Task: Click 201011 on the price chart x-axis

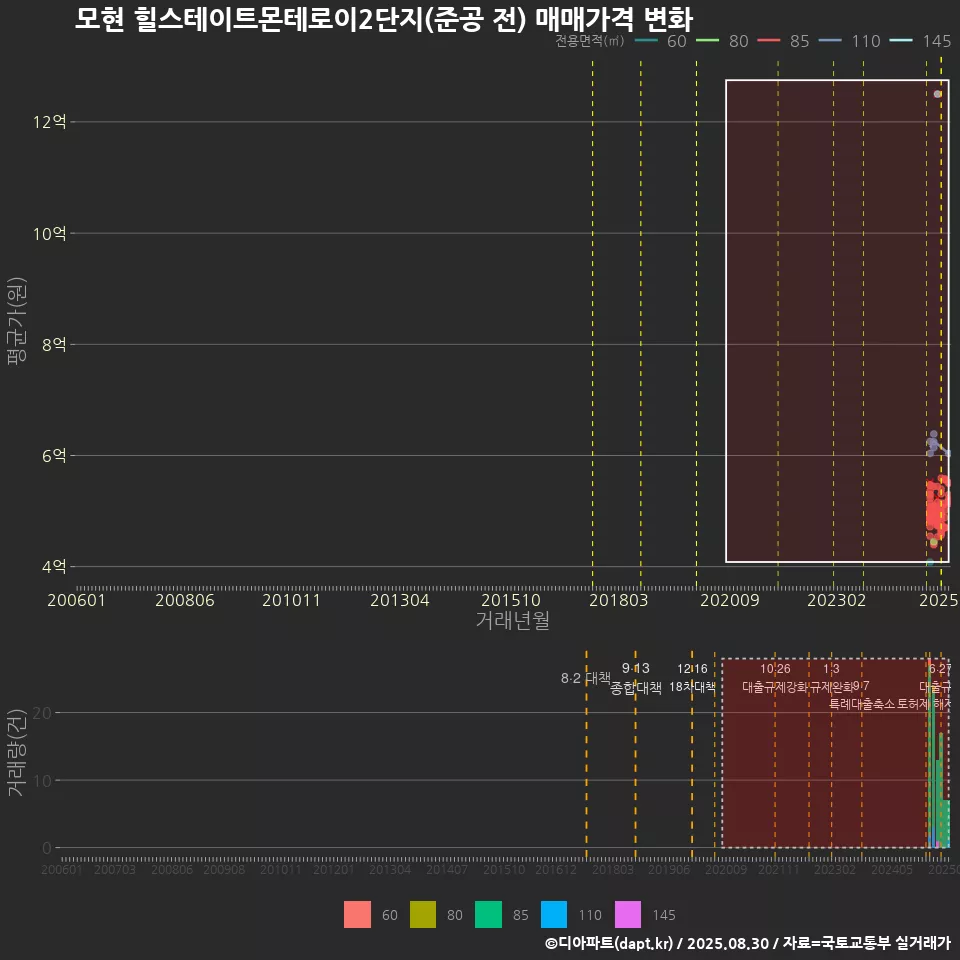Action: click(x=291, y=600)
